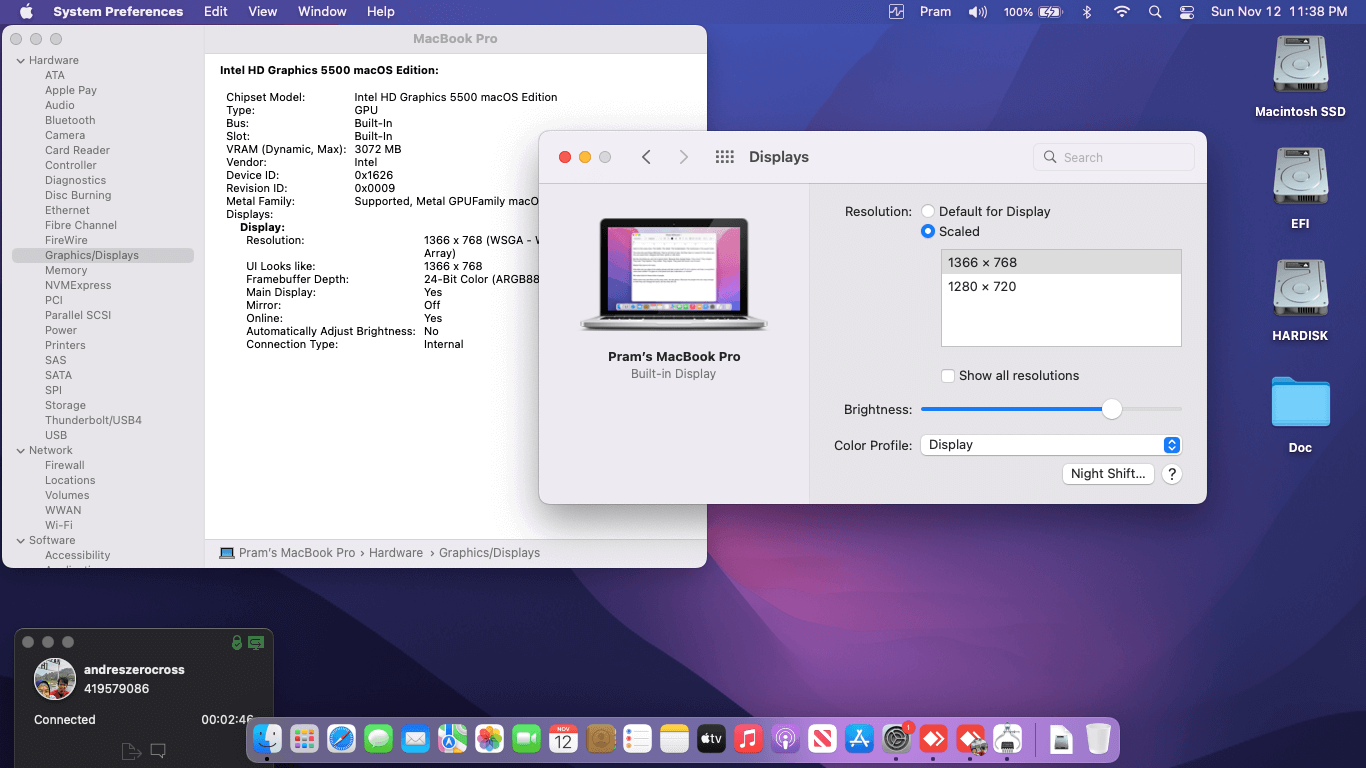Select the 1280 × 720 resolution

click(982, 287)
